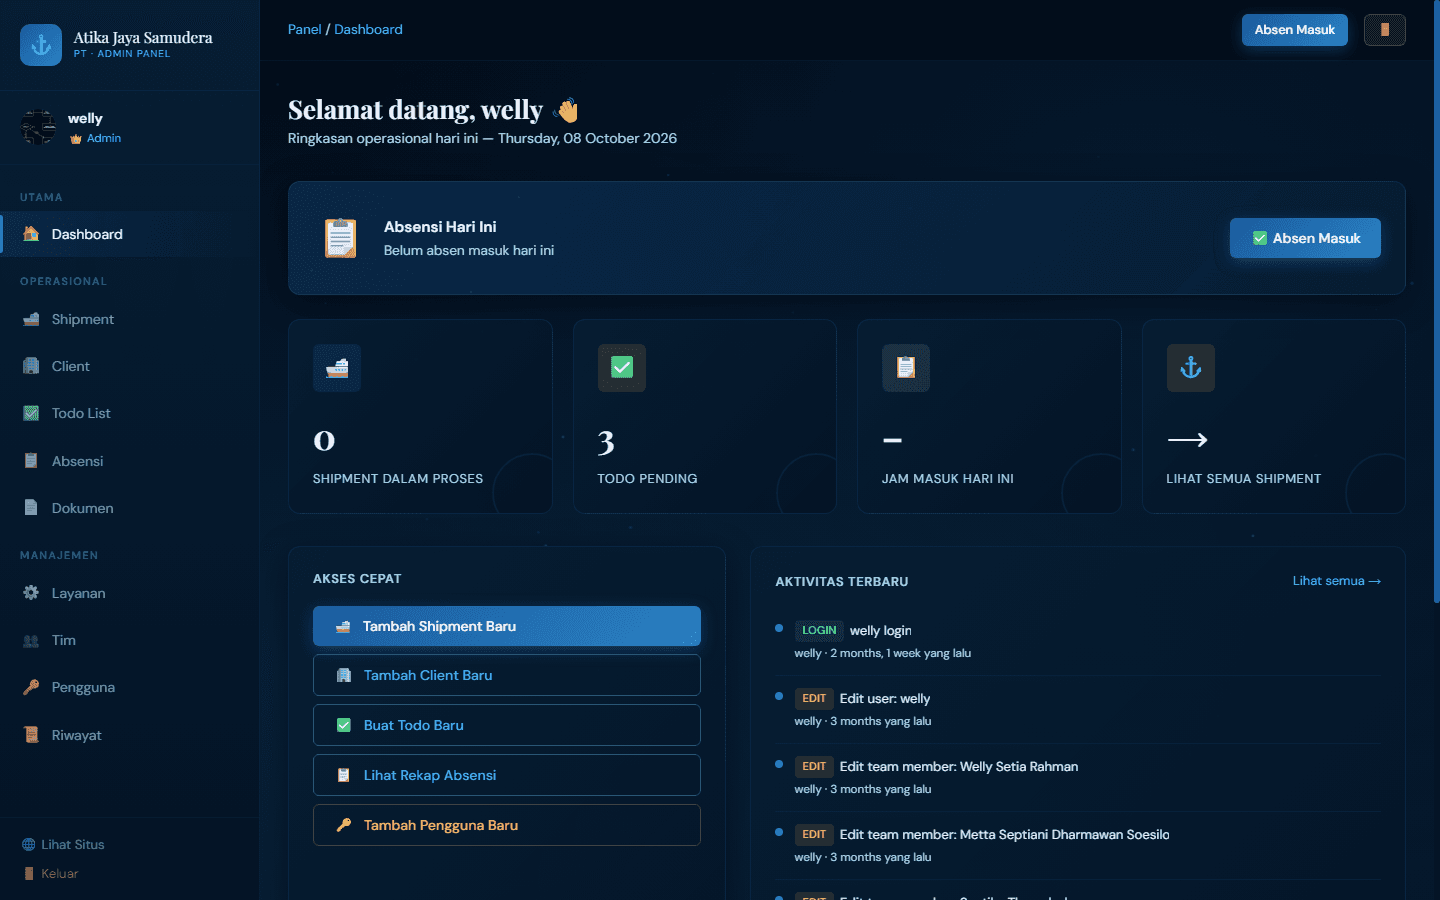1440x900 pixels.
Task: Open Lihat semua activity link
Action: [1336, 581]
